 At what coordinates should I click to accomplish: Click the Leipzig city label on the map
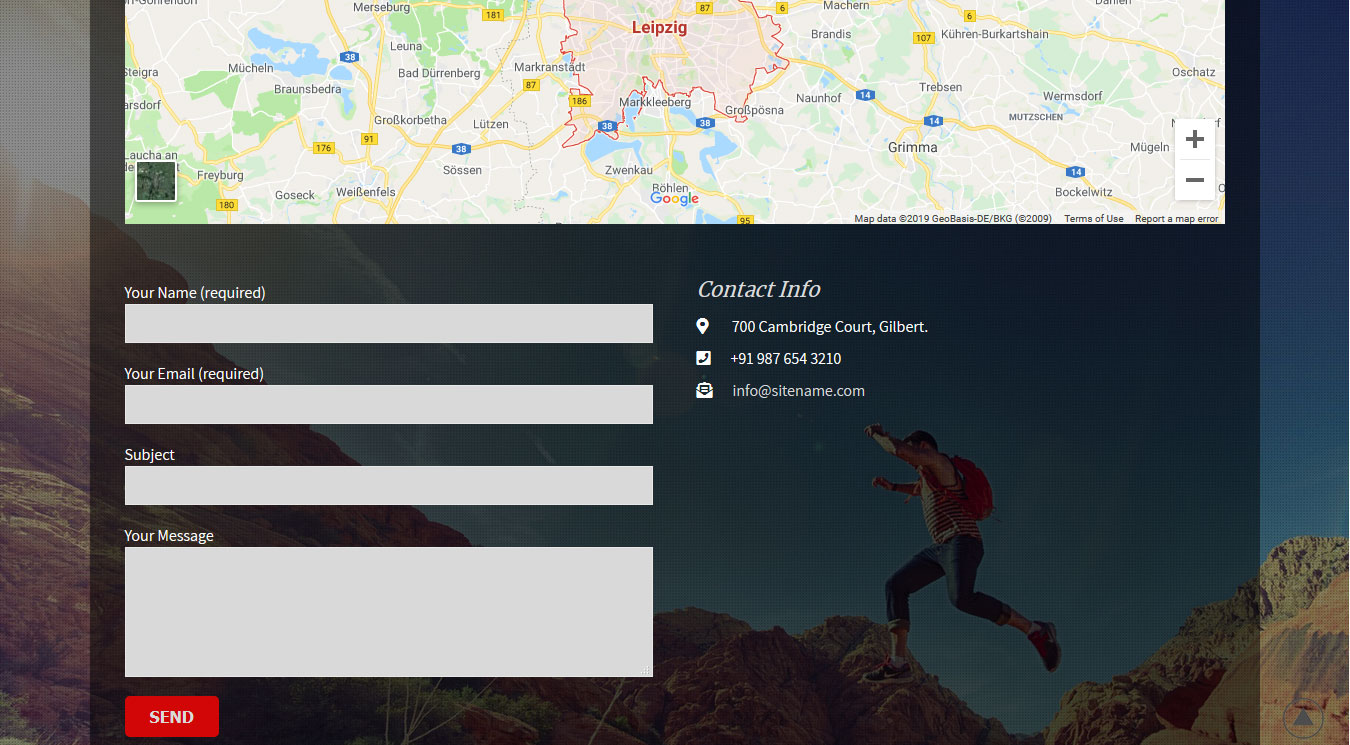[x=659, y=28]
